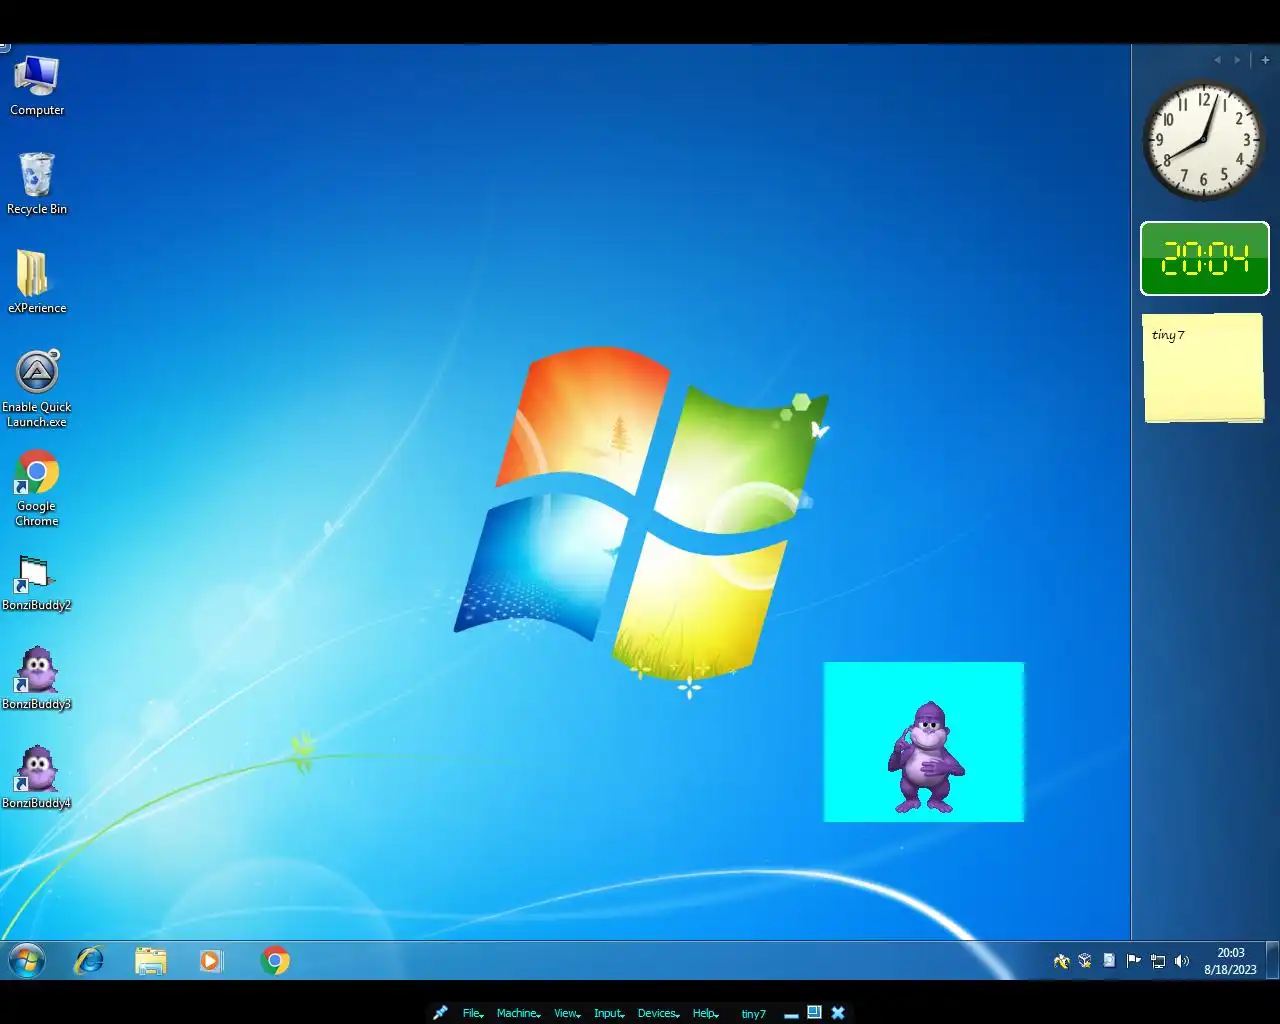Minimize the VM via mini toolbar
Screen dimensions: 1280x1024
[x=791, y=1014]
